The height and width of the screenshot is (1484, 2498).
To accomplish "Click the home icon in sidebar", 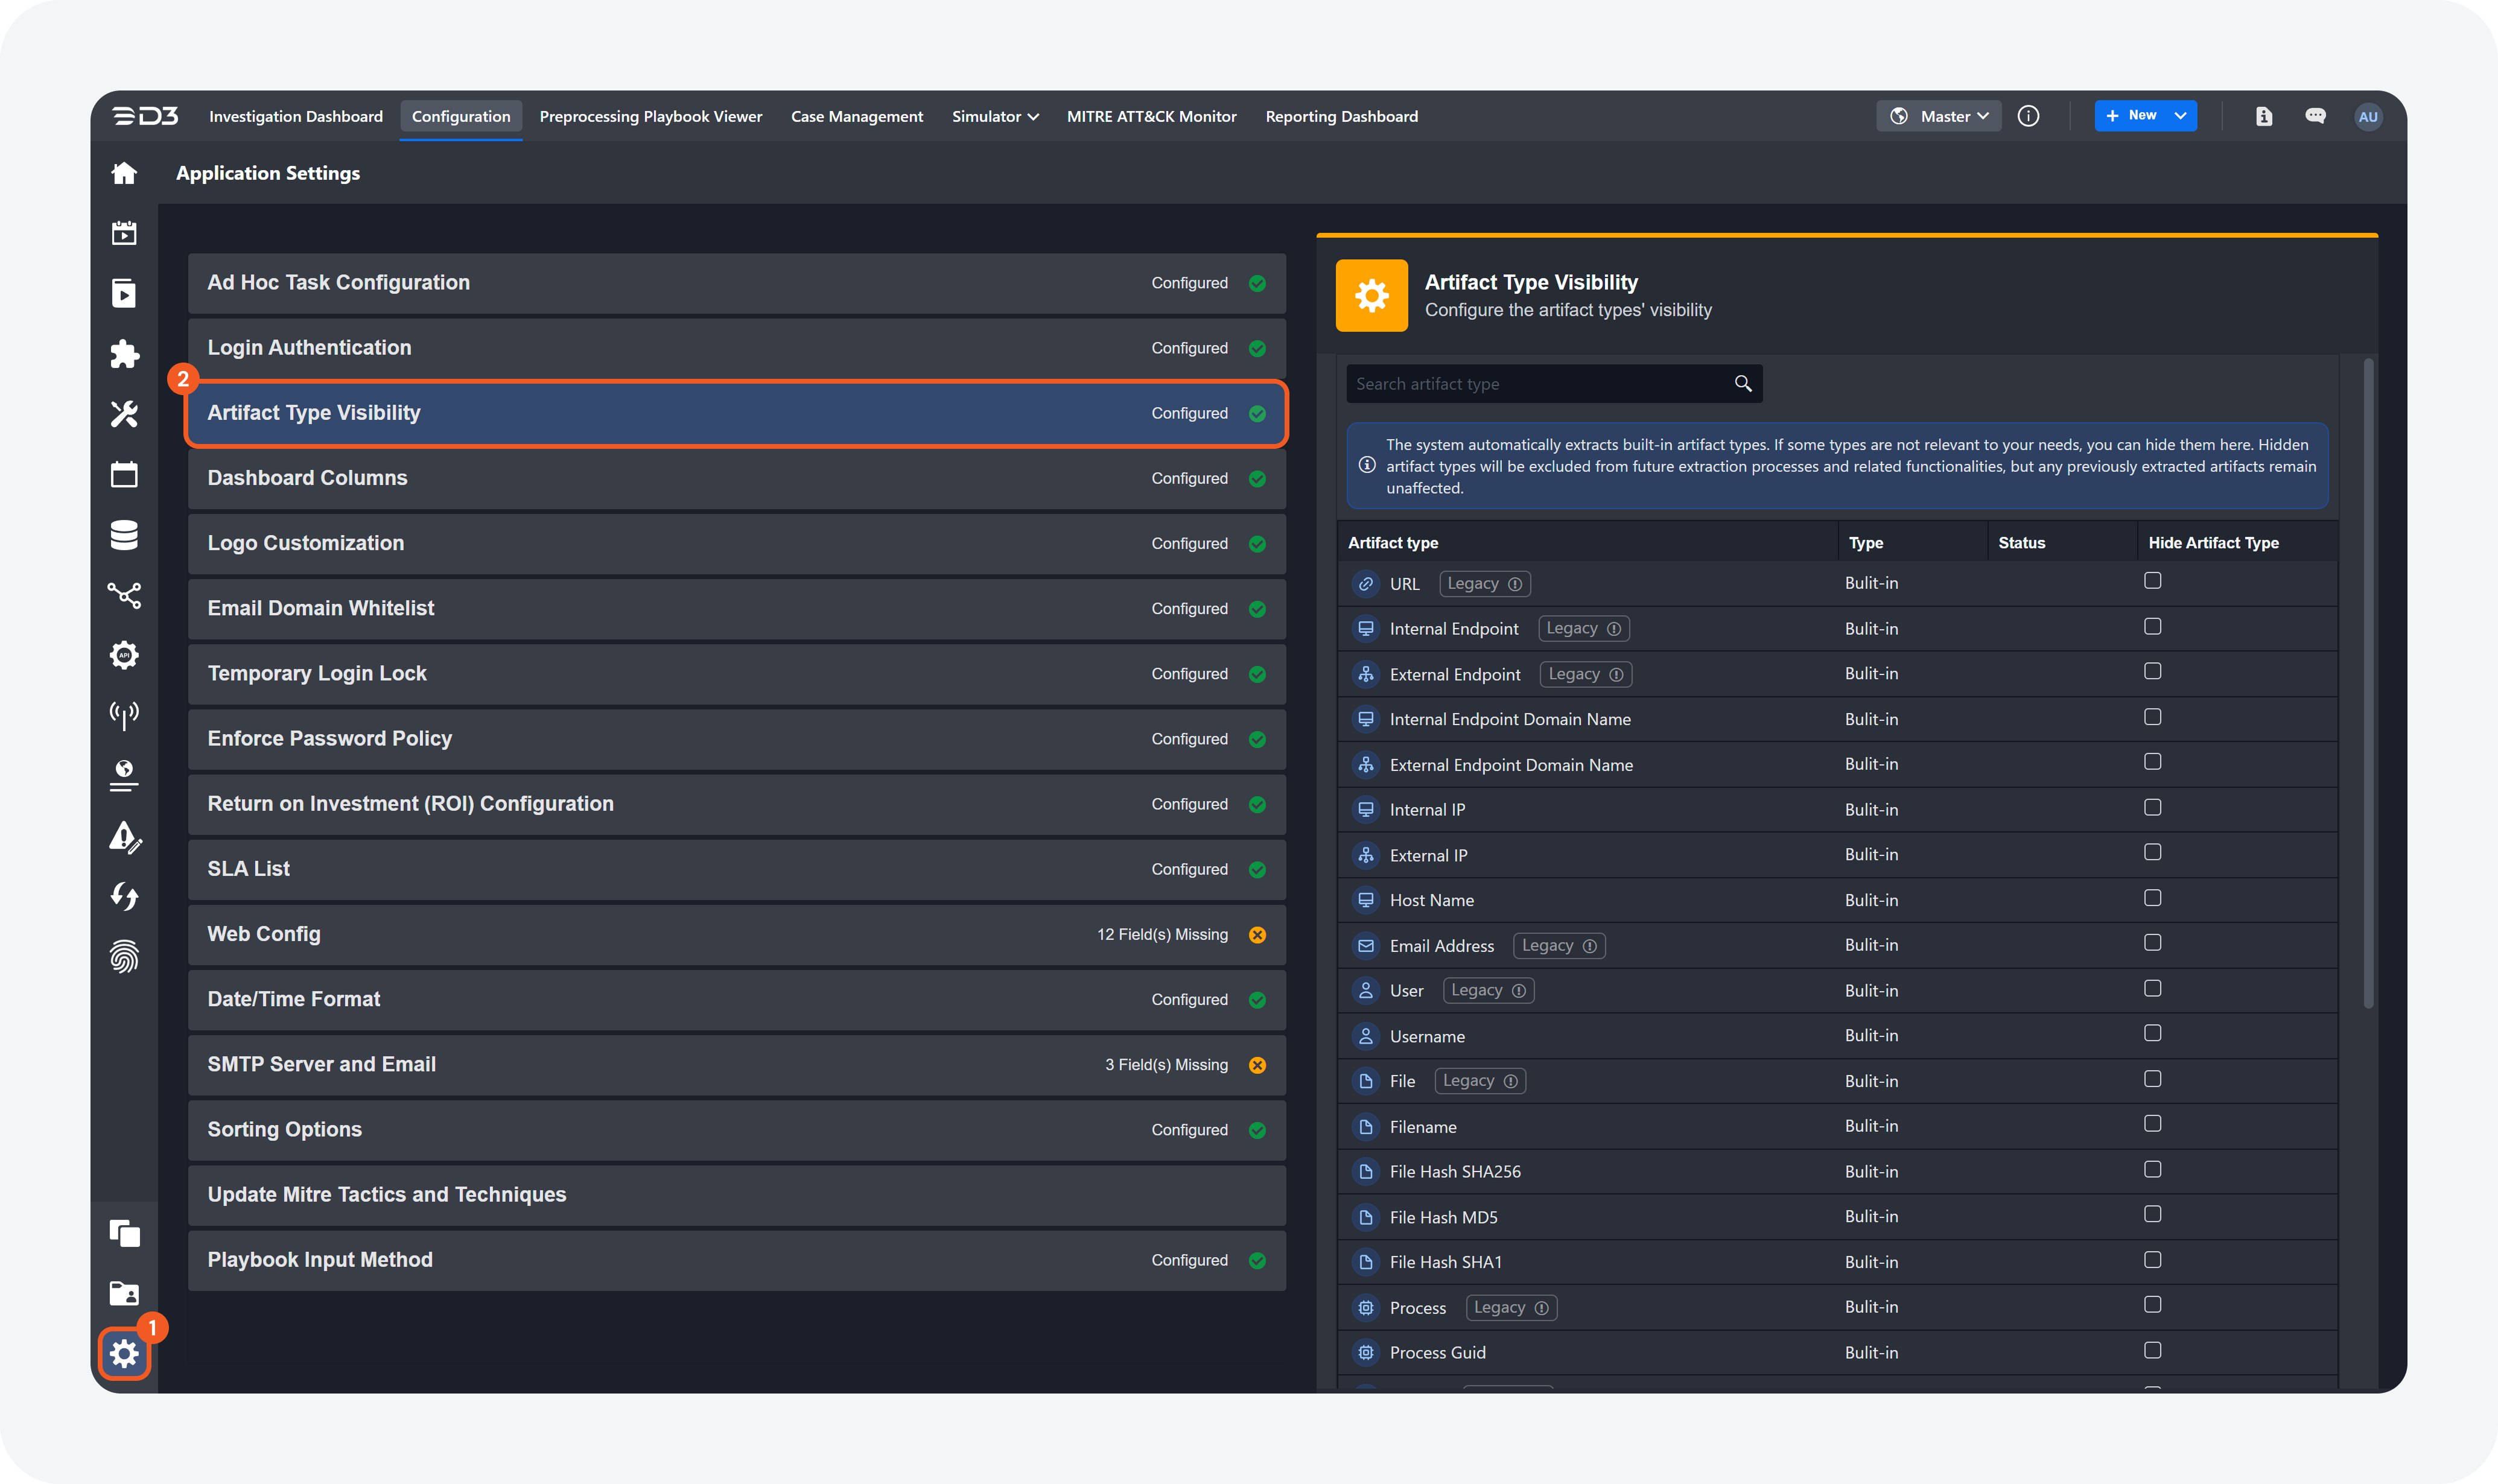I will pyautogui.click(x=124, y=173).
